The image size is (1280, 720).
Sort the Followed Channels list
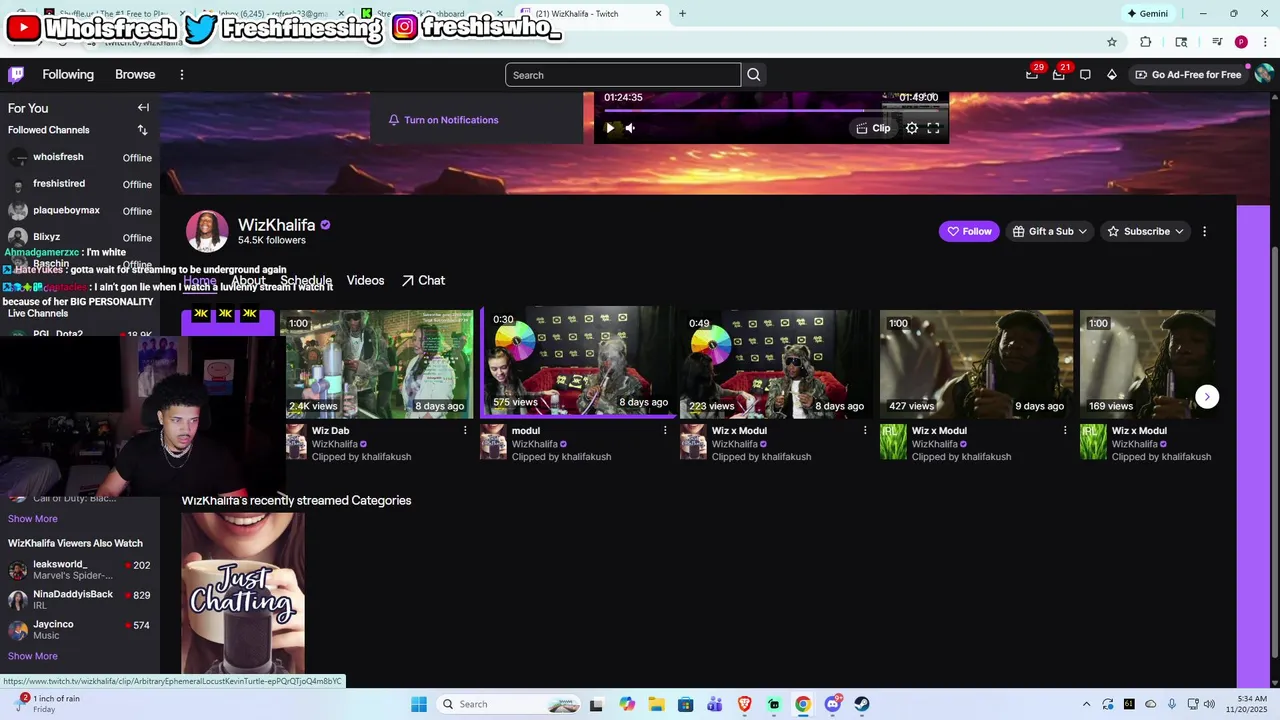[x=142, y=130]
